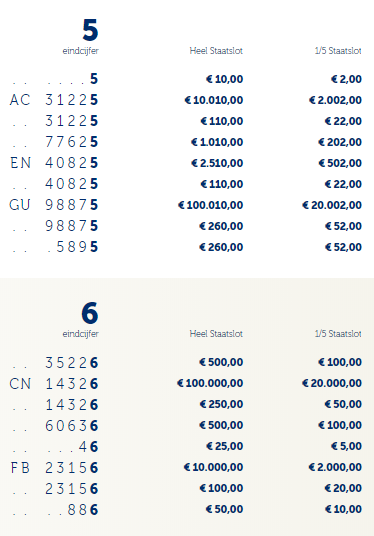Select the 77625 lot number row

click(55, 142)
